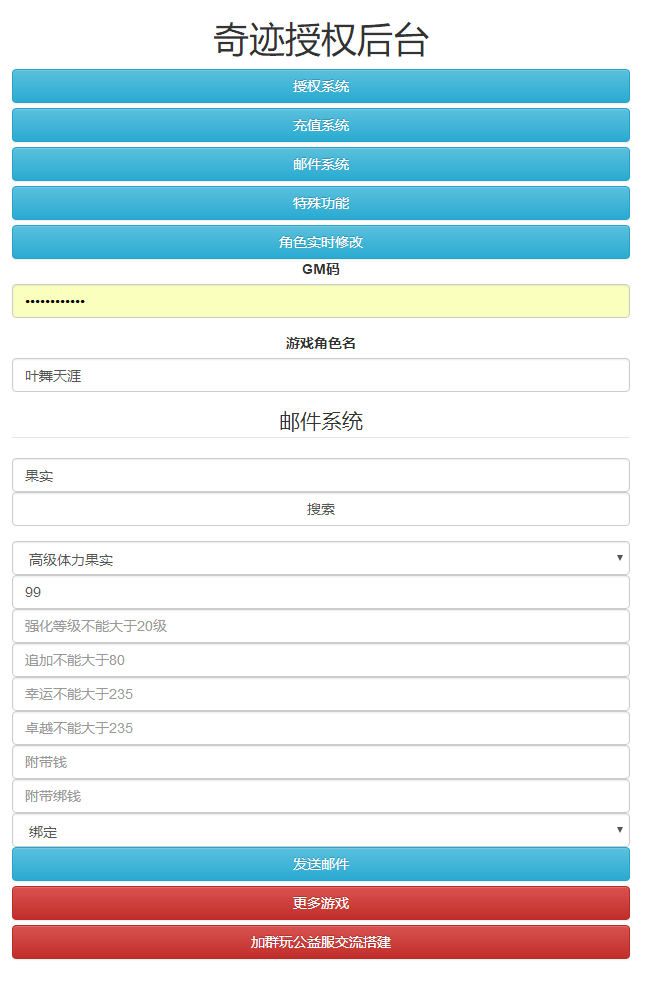Open the 充值系统 section
The height and width of the screenshot is (992, 645).
321,125
